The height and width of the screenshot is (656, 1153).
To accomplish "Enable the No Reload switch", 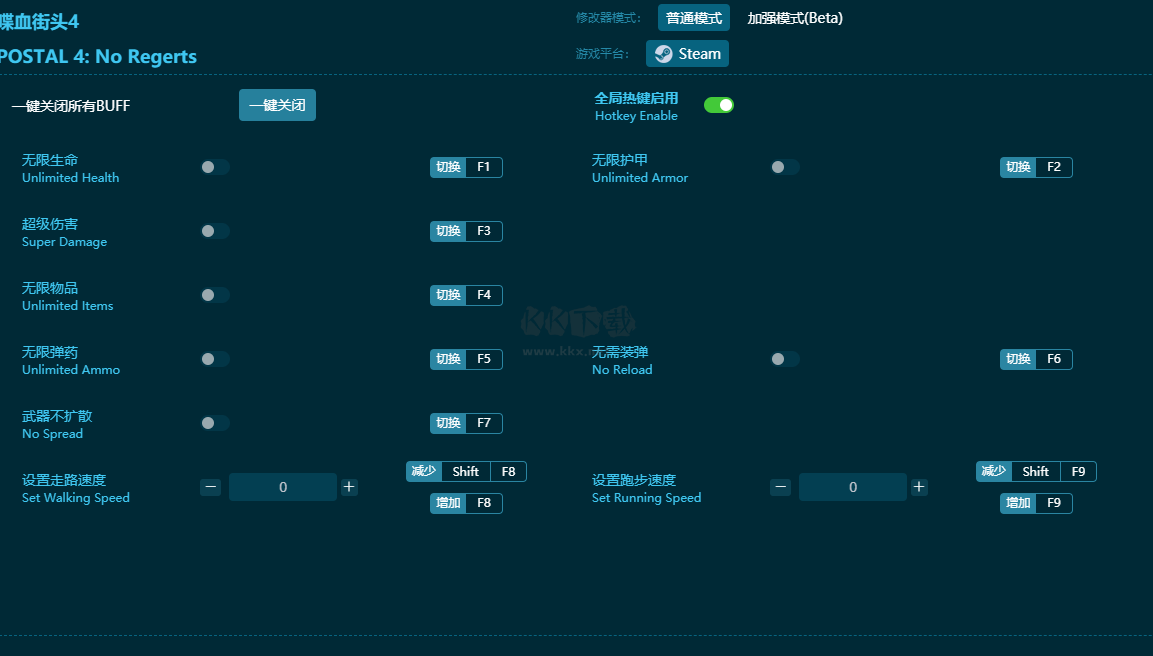I will click(785, 359).
